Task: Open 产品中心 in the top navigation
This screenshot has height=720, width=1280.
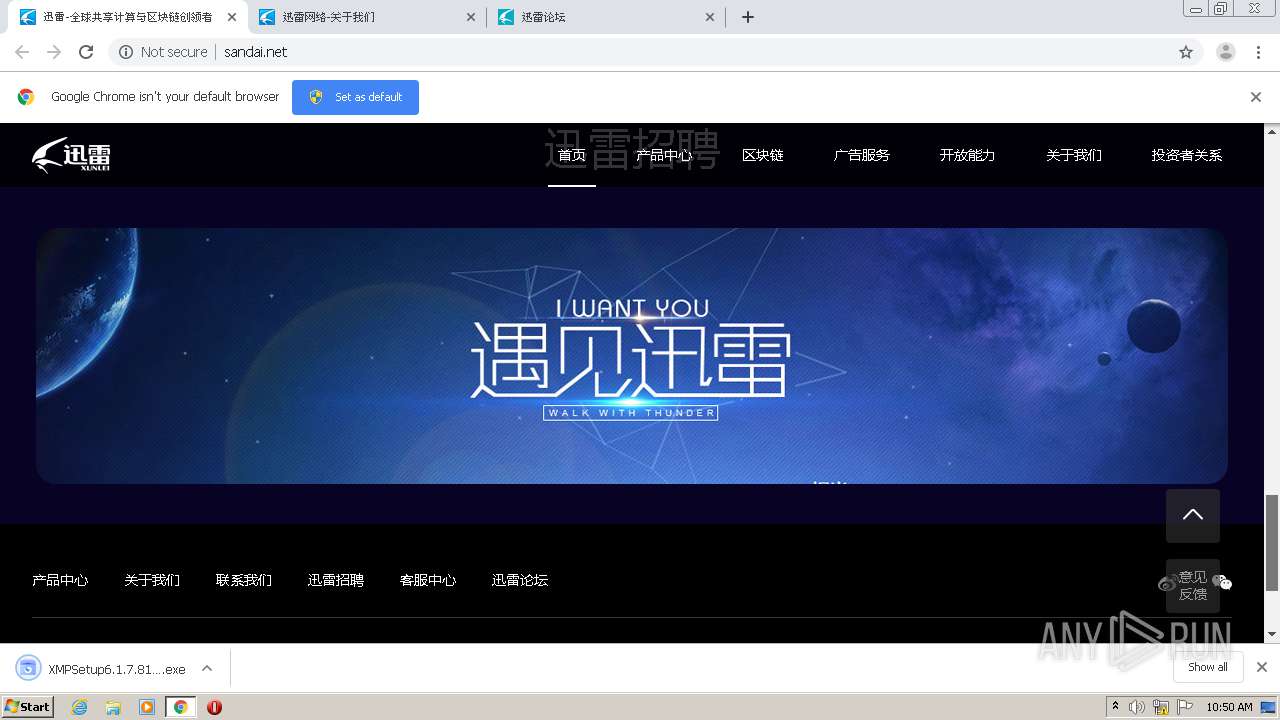Action: 664,155
